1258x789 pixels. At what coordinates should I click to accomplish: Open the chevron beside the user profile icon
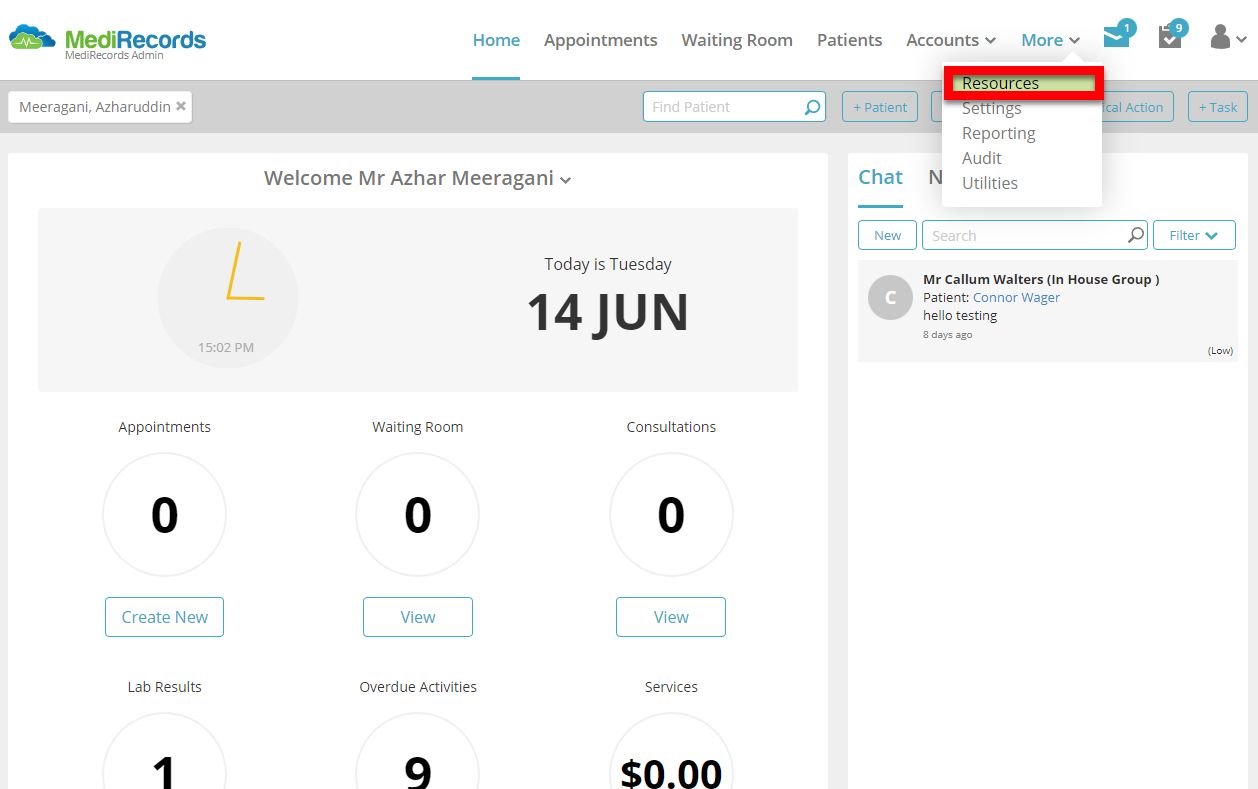pyautogui.click(x=1241, y=40)
